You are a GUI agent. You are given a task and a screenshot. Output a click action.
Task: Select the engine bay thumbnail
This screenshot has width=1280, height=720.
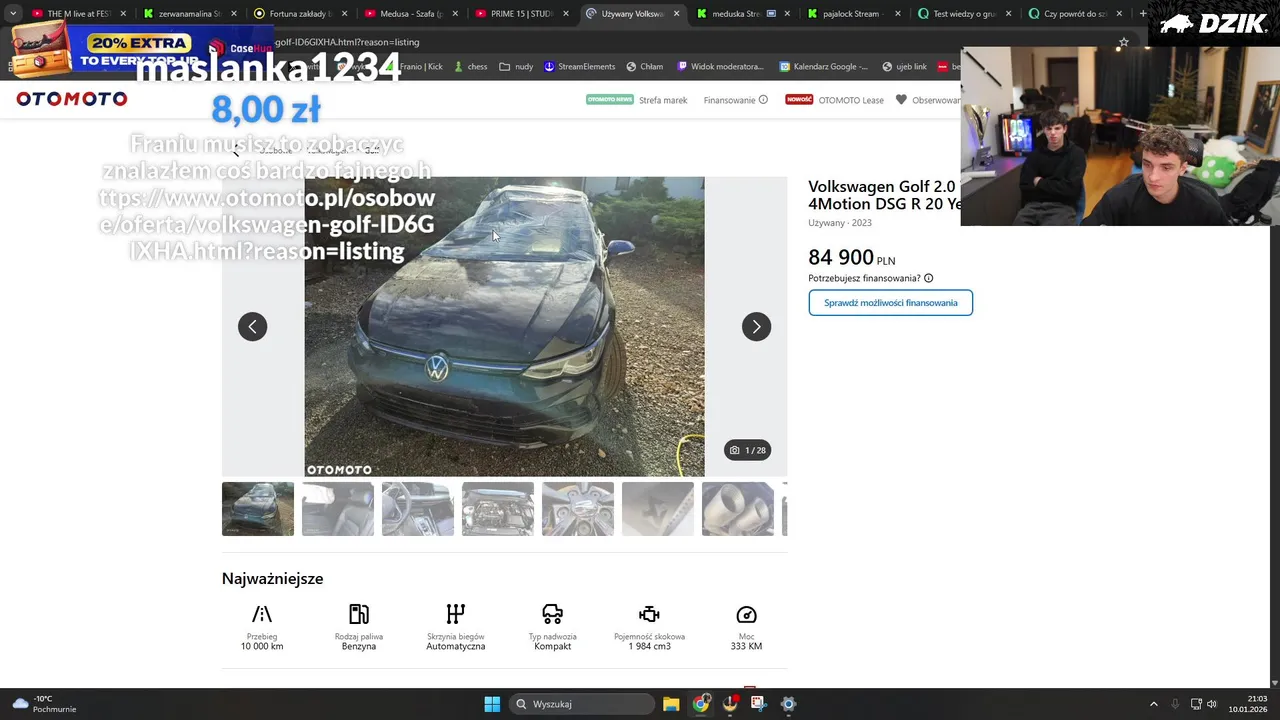498,509
